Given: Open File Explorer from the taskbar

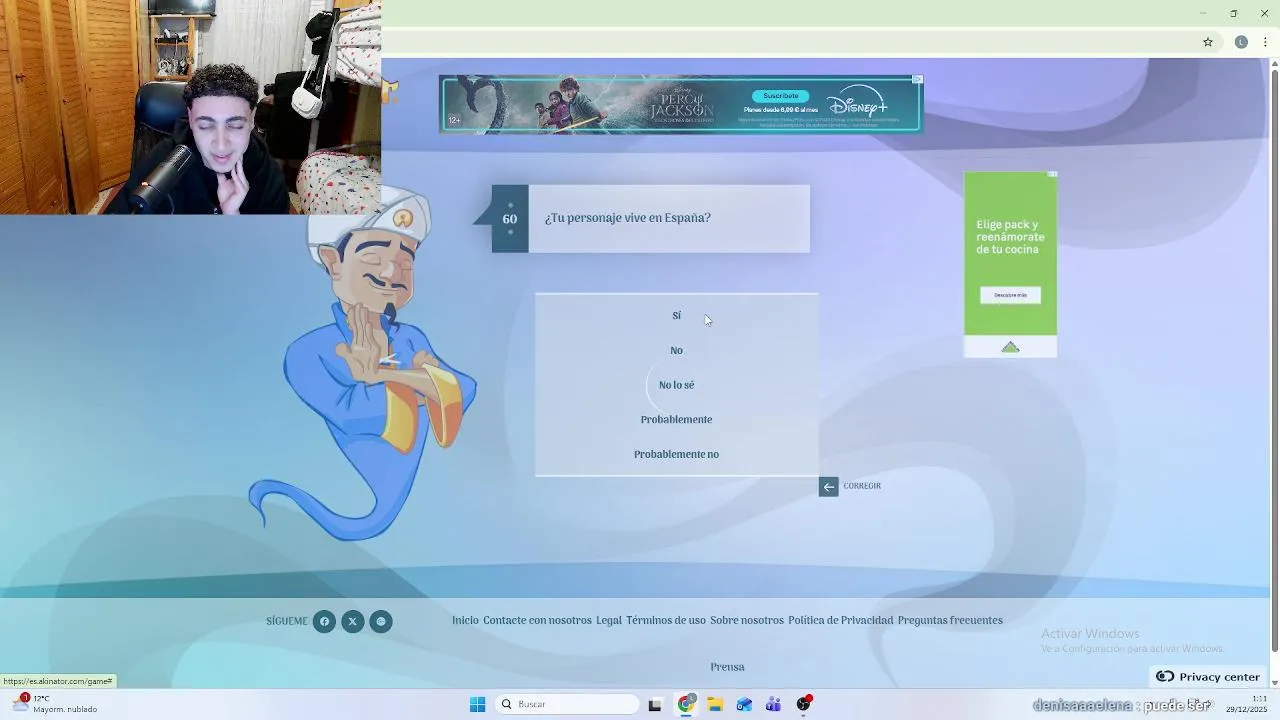Looking at the screenshot, I should pos(715,704).
